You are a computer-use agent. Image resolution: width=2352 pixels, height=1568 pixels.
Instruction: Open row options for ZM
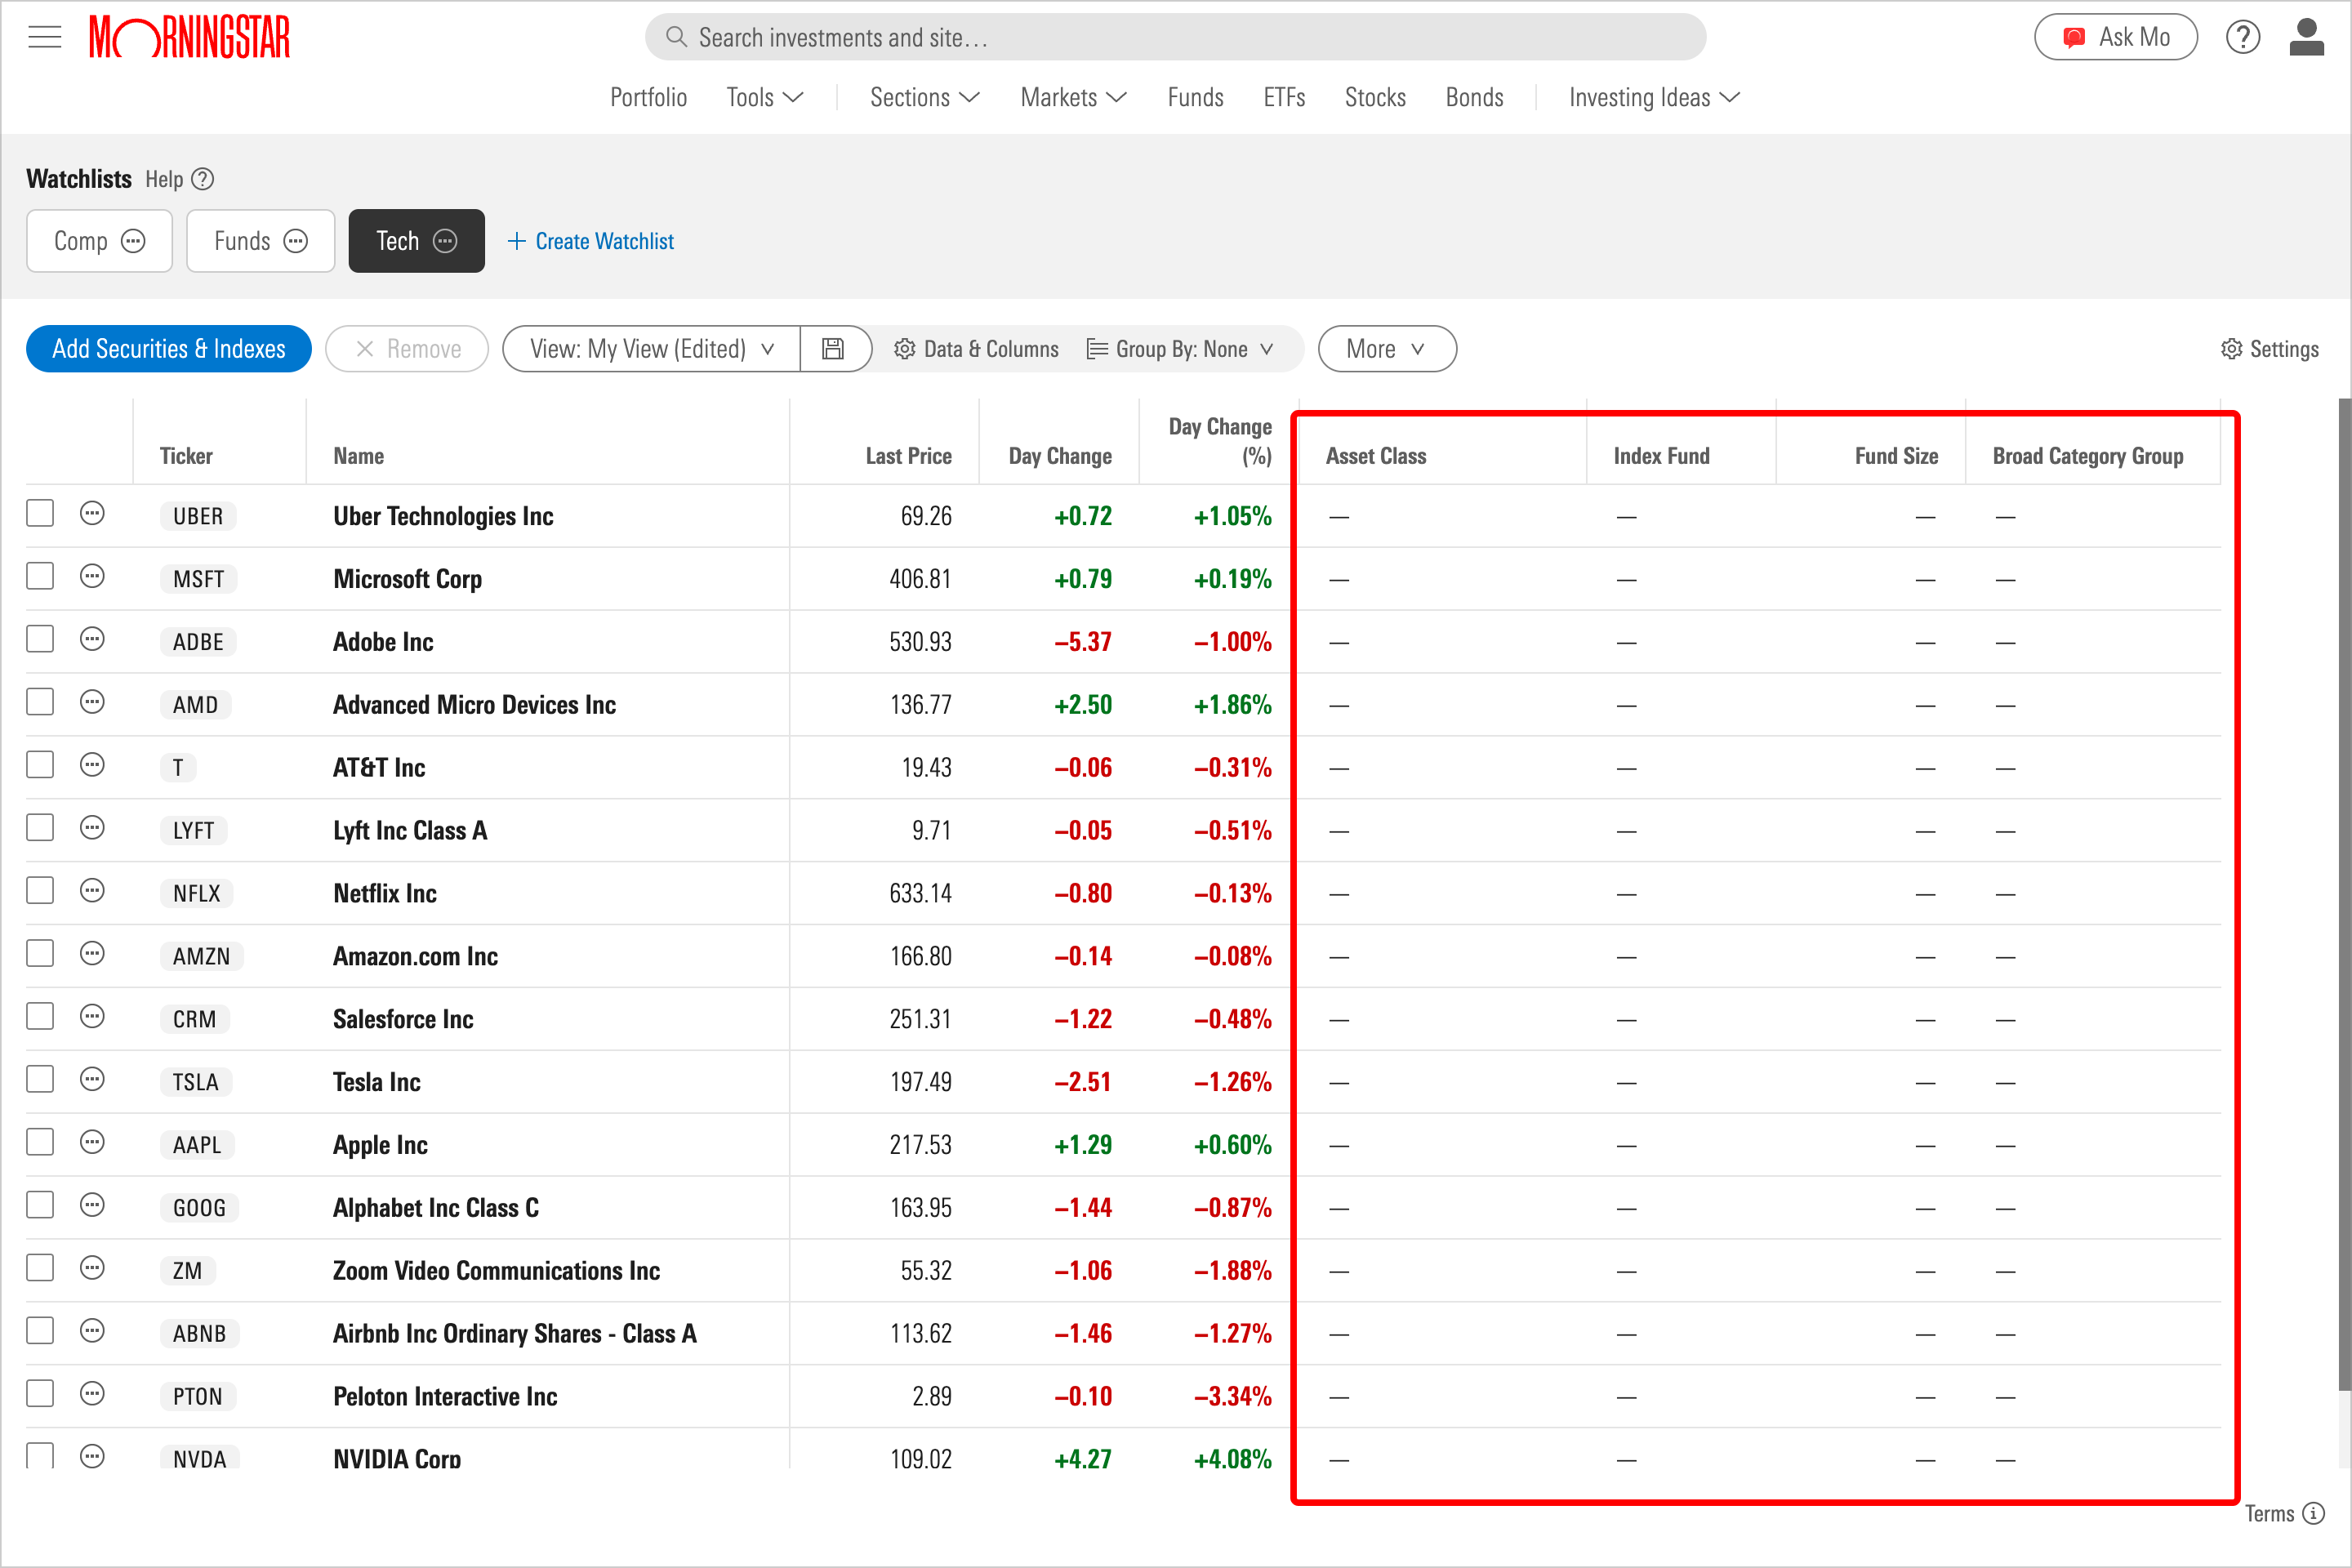point(92,1269)
